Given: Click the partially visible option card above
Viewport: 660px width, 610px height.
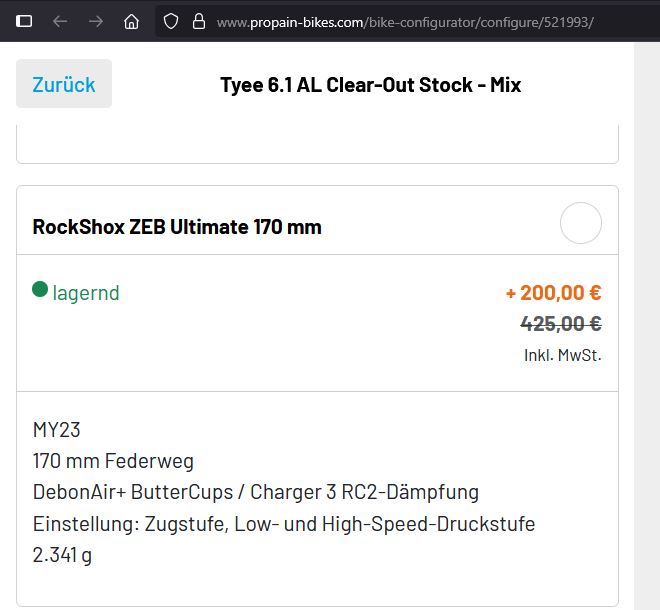Looking at the screenshot, I should click(317, 145).
